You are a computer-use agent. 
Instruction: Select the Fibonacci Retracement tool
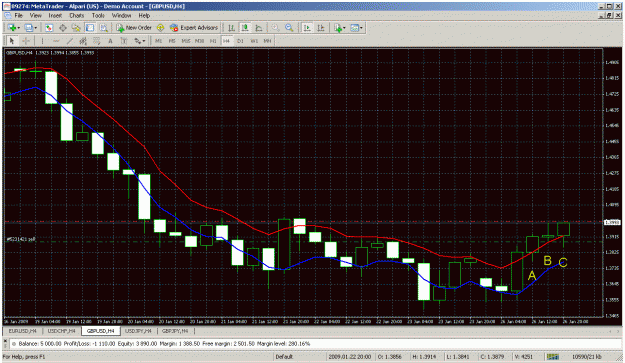point(96,41)
